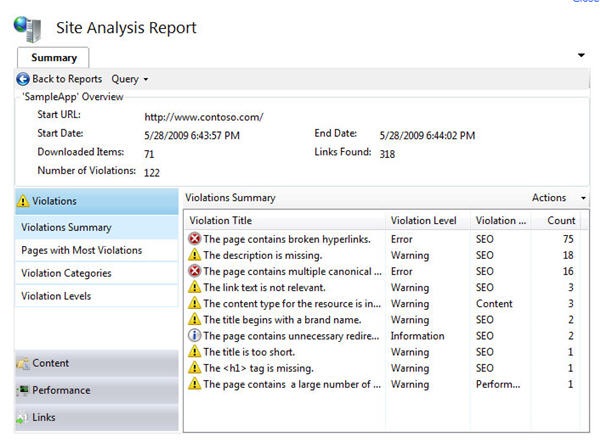This screenshot has width=600, height=442.
Task: Click information icon for unnecessary redirects row
Action: pyautogui.click(x=194, y=336)
